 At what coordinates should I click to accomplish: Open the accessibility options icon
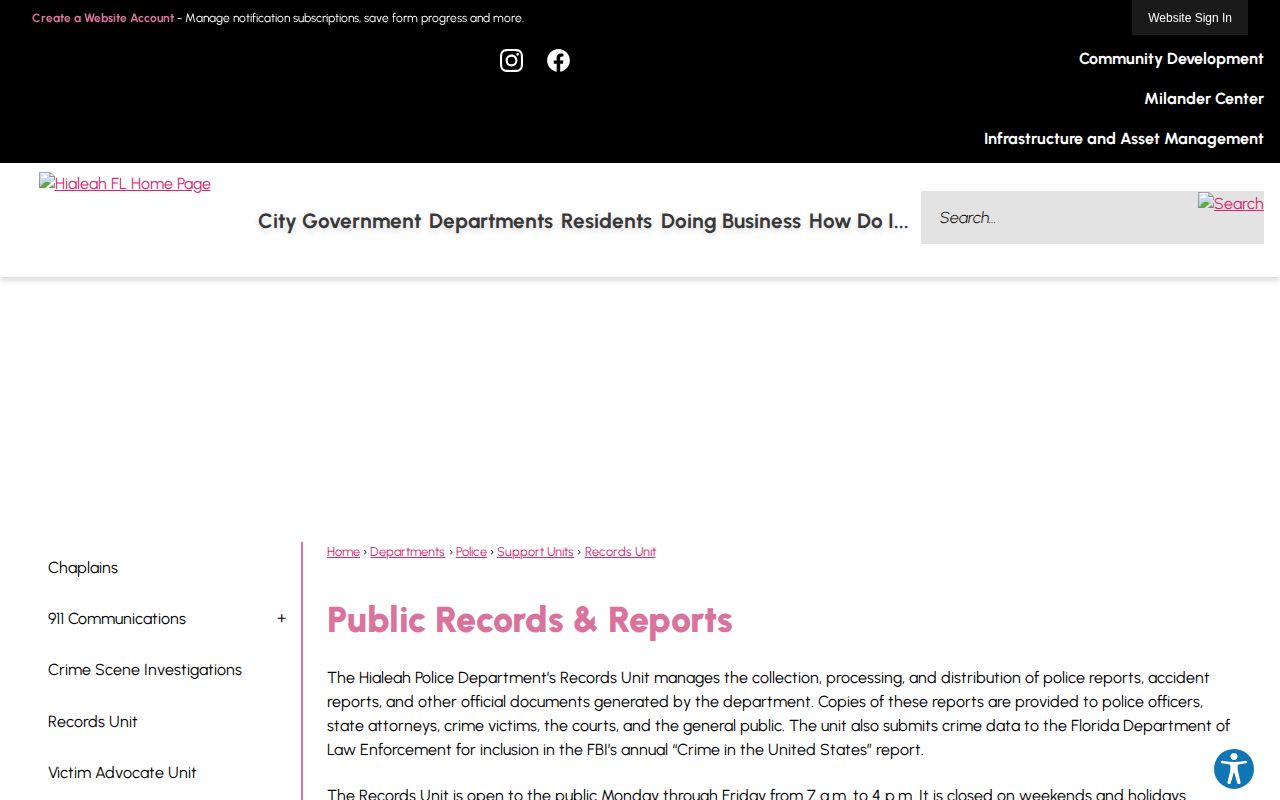[1234, 769]
